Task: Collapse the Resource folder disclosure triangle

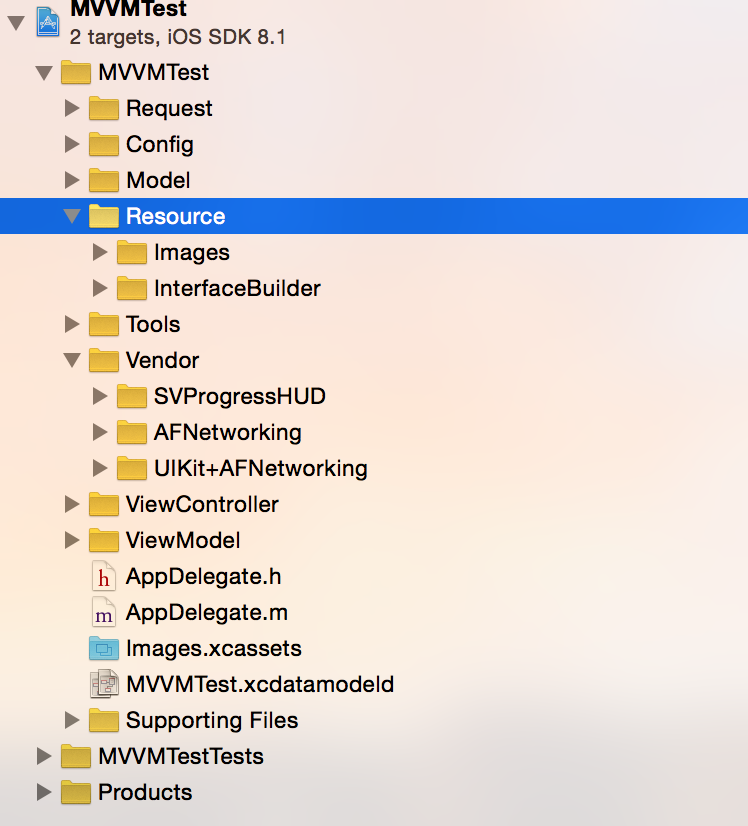Action: (x=71, y=216)
